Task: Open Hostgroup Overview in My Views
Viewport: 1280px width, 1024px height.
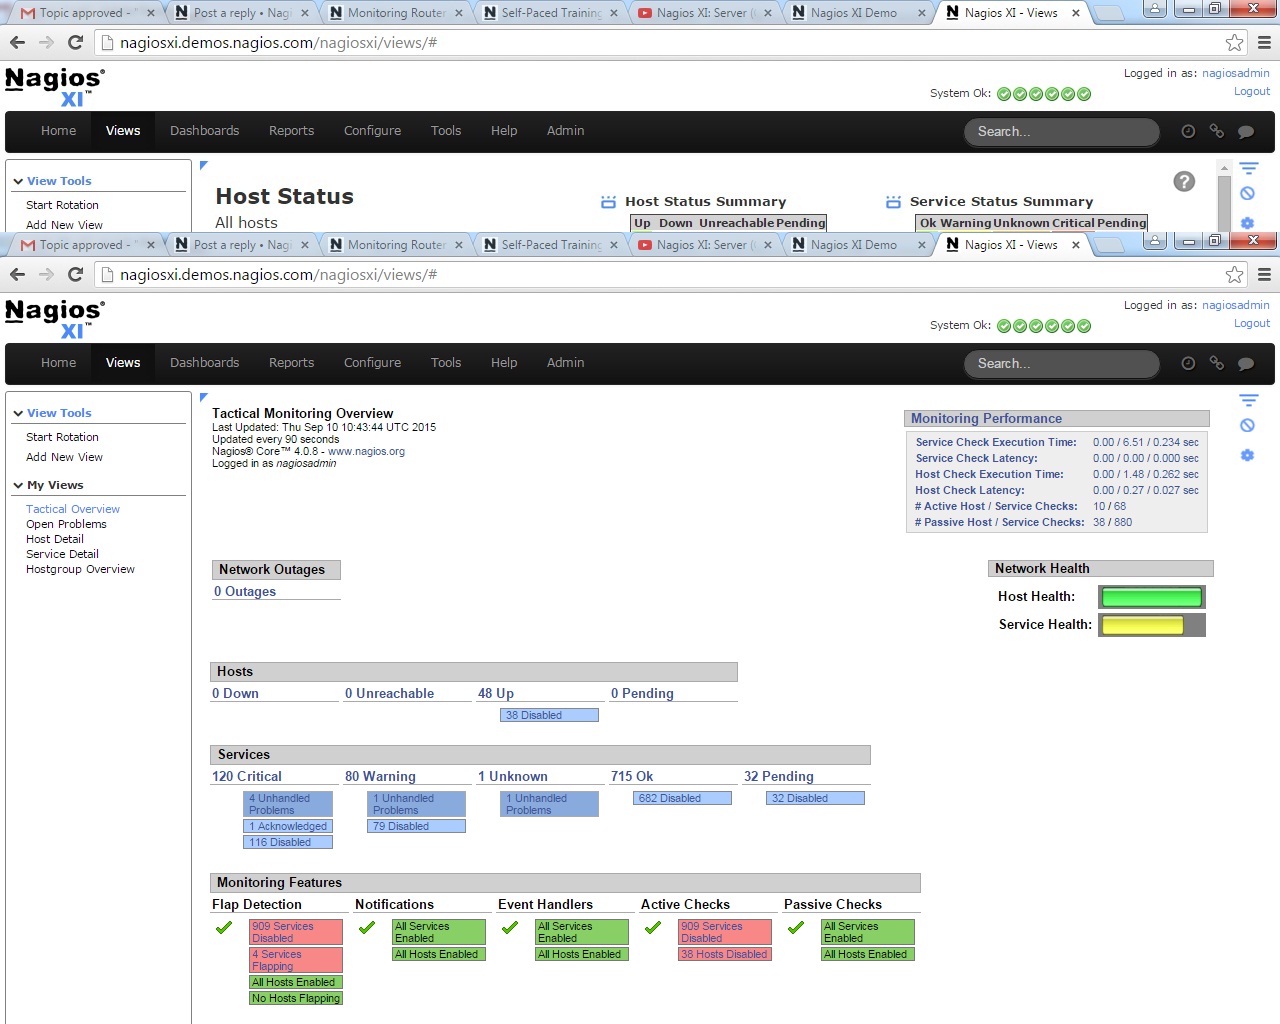Action: [80, 569]
